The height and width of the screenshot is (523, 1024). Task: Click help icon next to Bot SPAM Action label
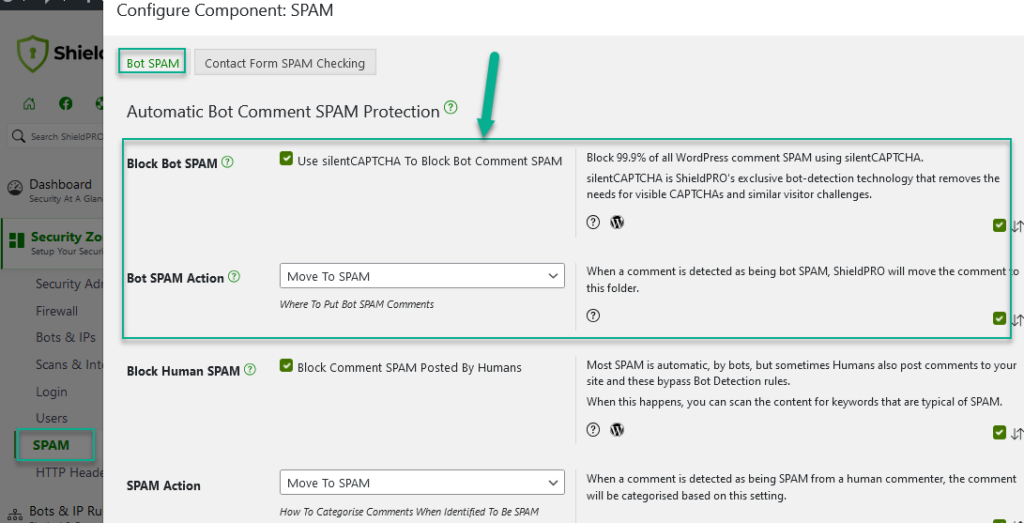[x=234, y=276]
